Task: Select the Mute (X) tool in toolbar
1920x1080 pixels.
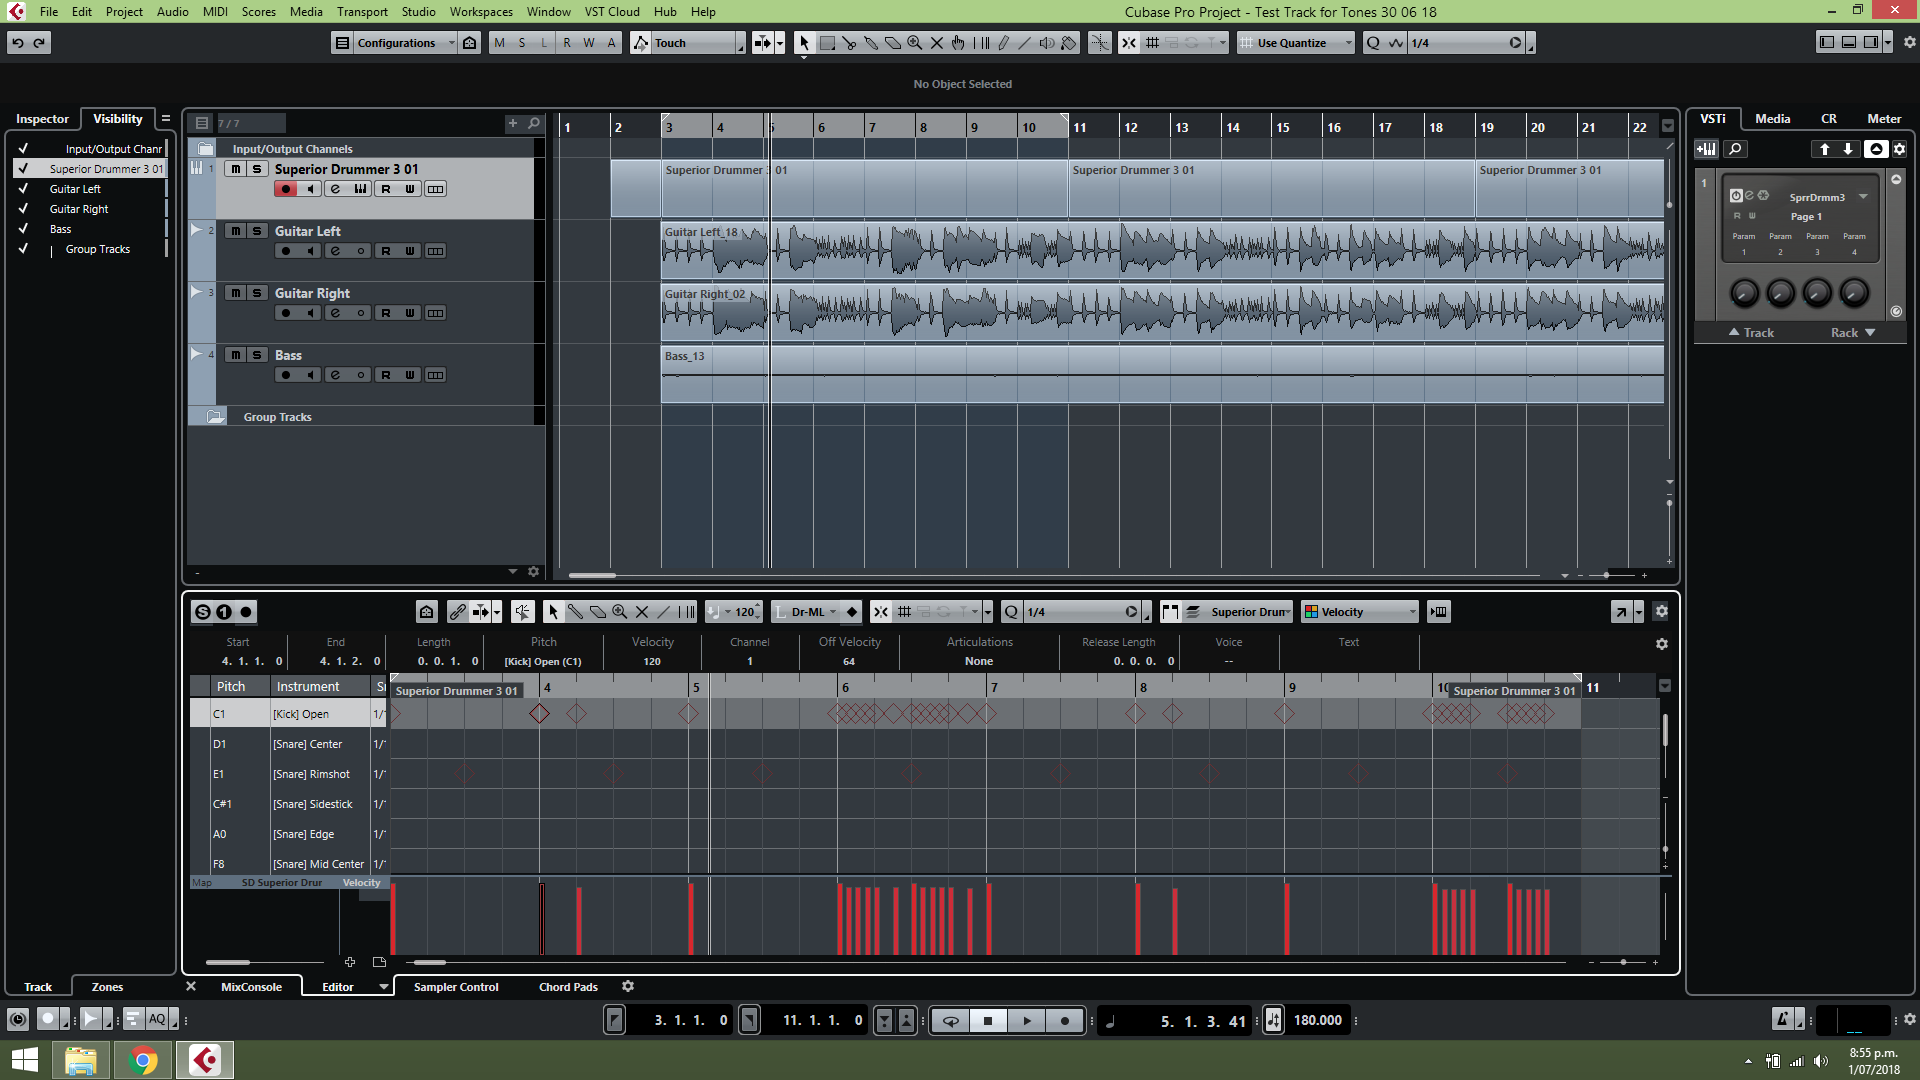Action: tap(936, 43)
